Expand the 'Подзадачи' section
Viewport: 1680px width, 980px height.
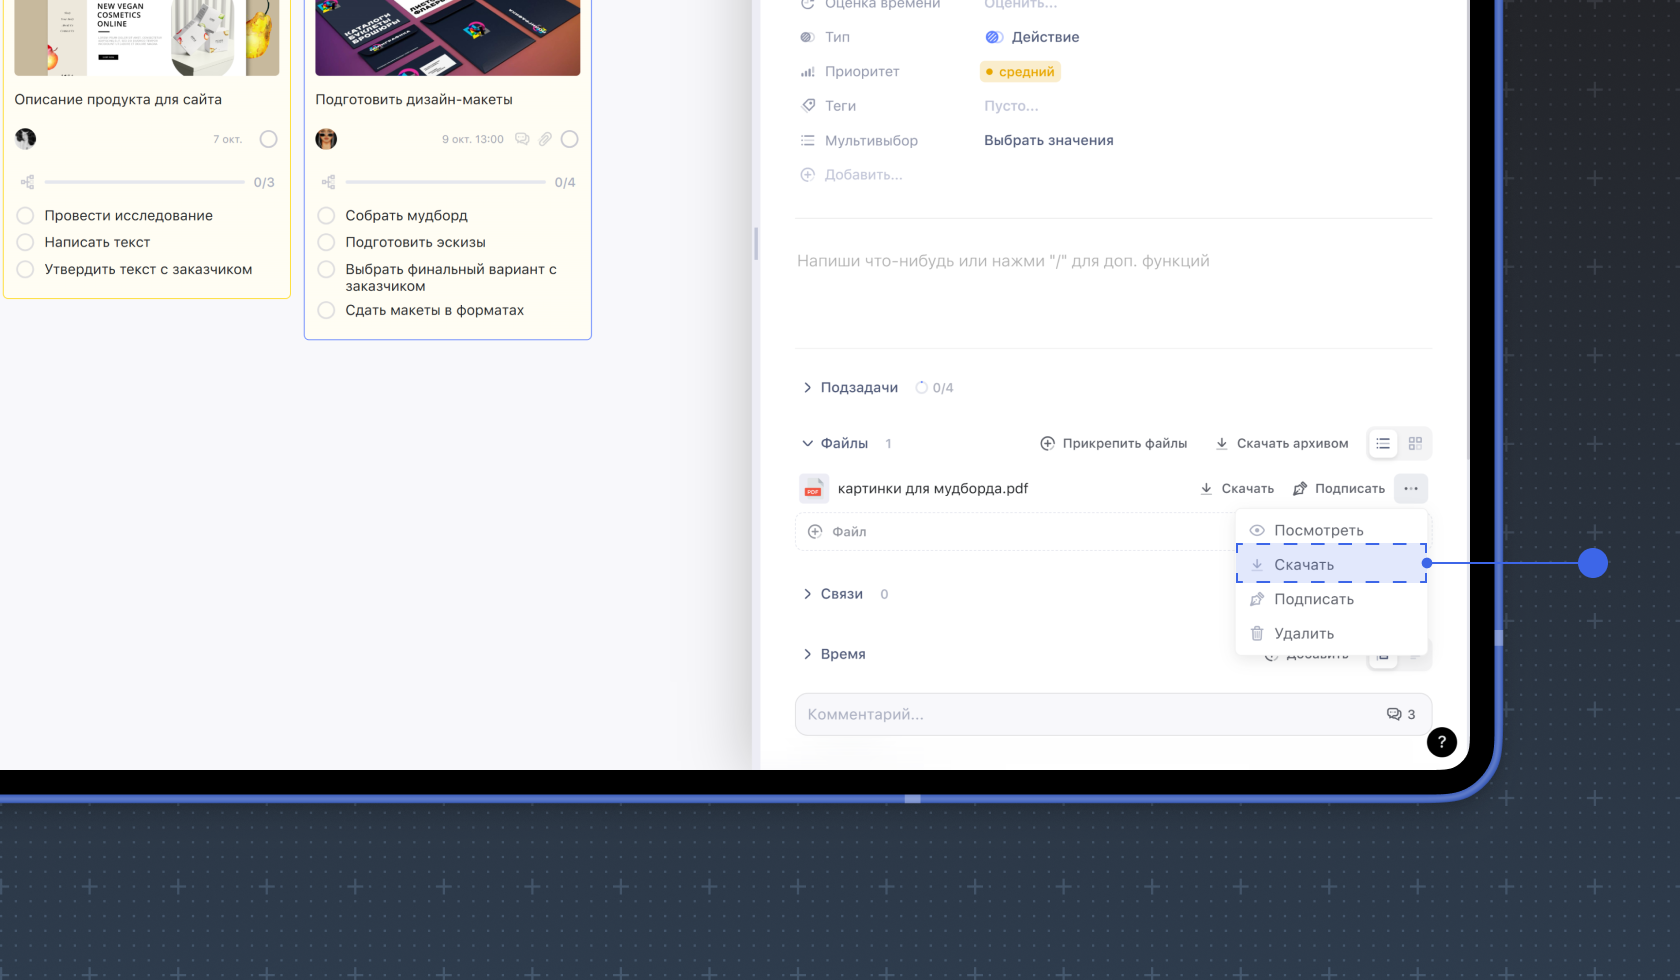(x=807, y=388)
